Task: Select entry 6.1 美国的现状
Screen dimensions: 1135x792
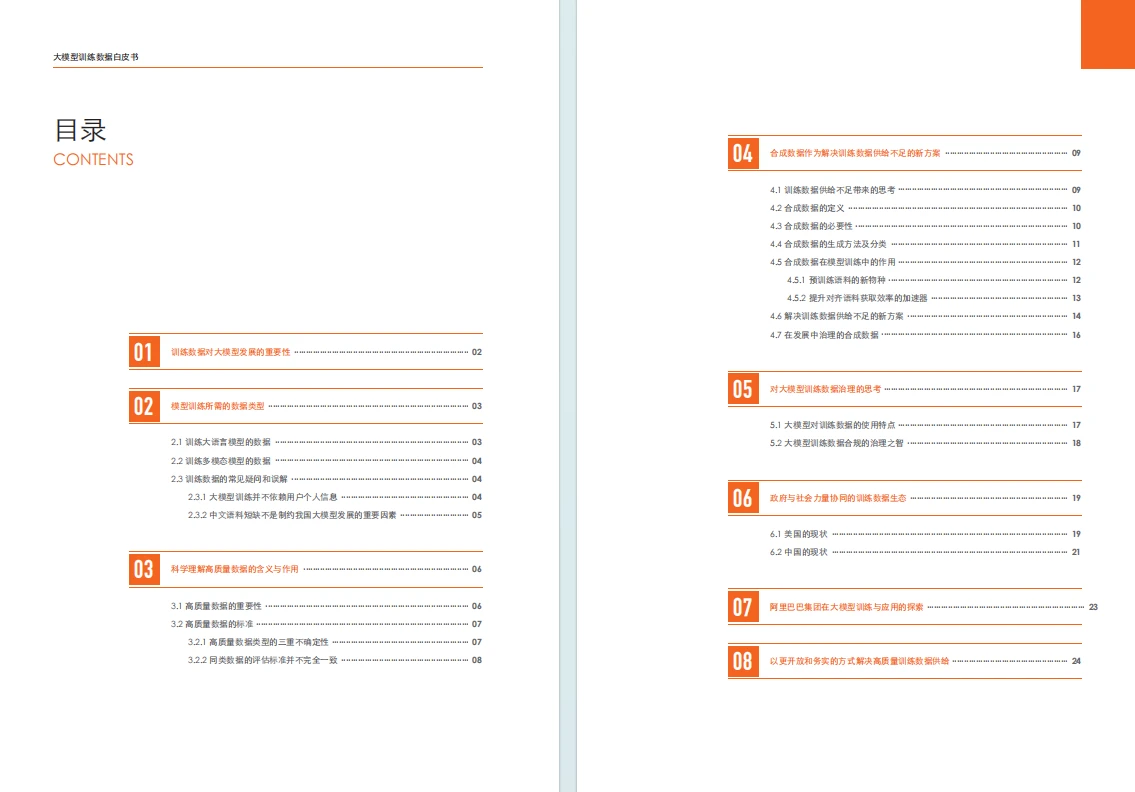Action: (798, 534)
